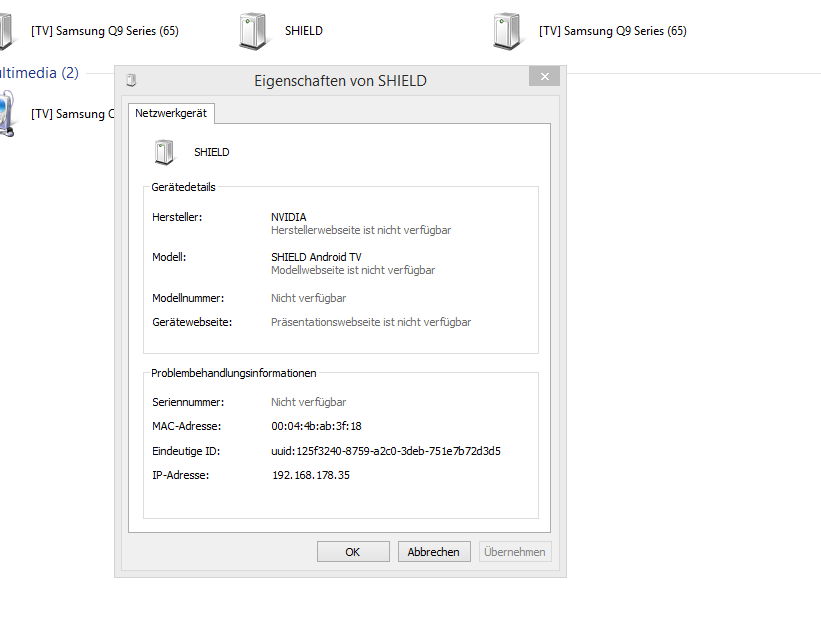
Task: Click the '[TV] Samsung' label under Multimedia
Action: click(x=72, y=114)
